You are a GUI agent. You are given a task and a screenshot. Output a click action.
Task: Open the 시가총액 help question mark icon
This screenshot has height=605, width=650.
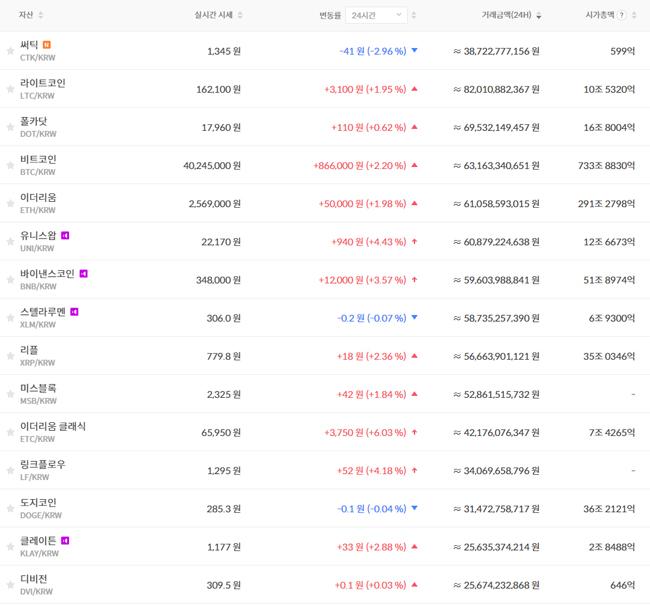click(x=622, y=15)
